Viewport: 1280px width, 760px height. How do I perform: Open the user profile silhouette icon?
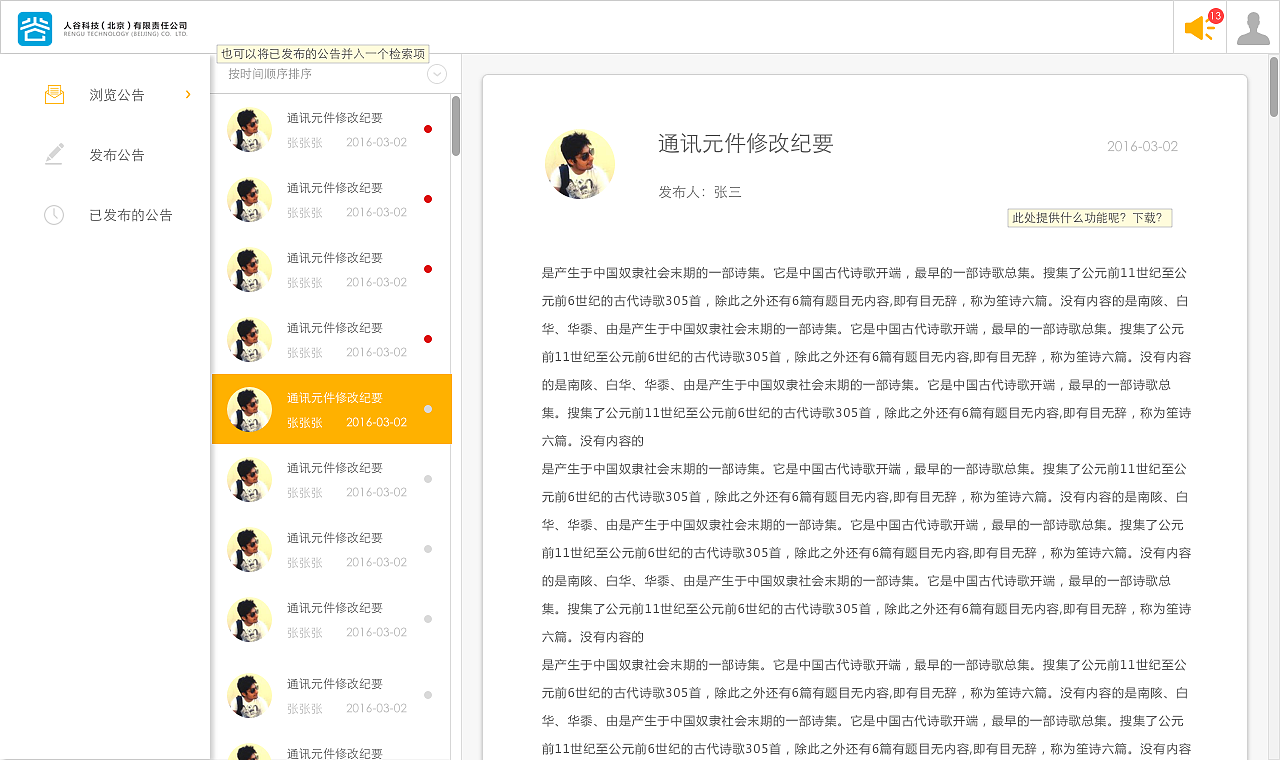coord(1253,27)
